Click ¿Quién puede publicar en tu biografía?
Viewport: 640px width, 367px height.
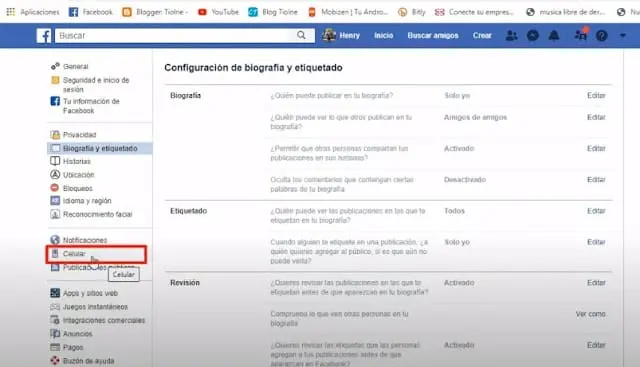coord(331,96)
